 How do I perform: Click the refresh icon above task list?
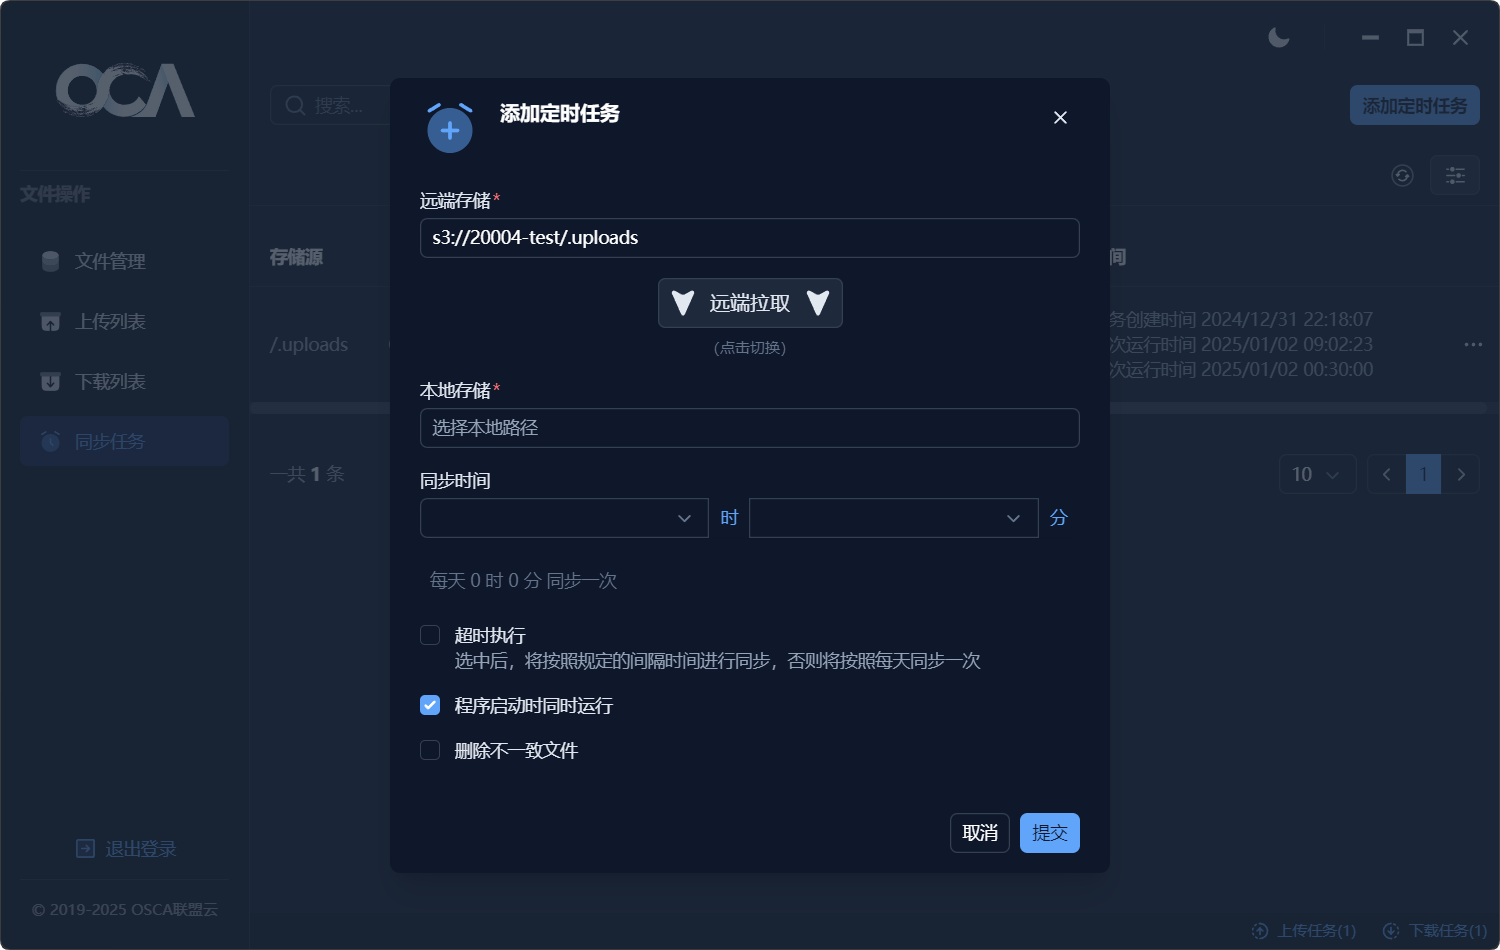tap(1402, 176)
